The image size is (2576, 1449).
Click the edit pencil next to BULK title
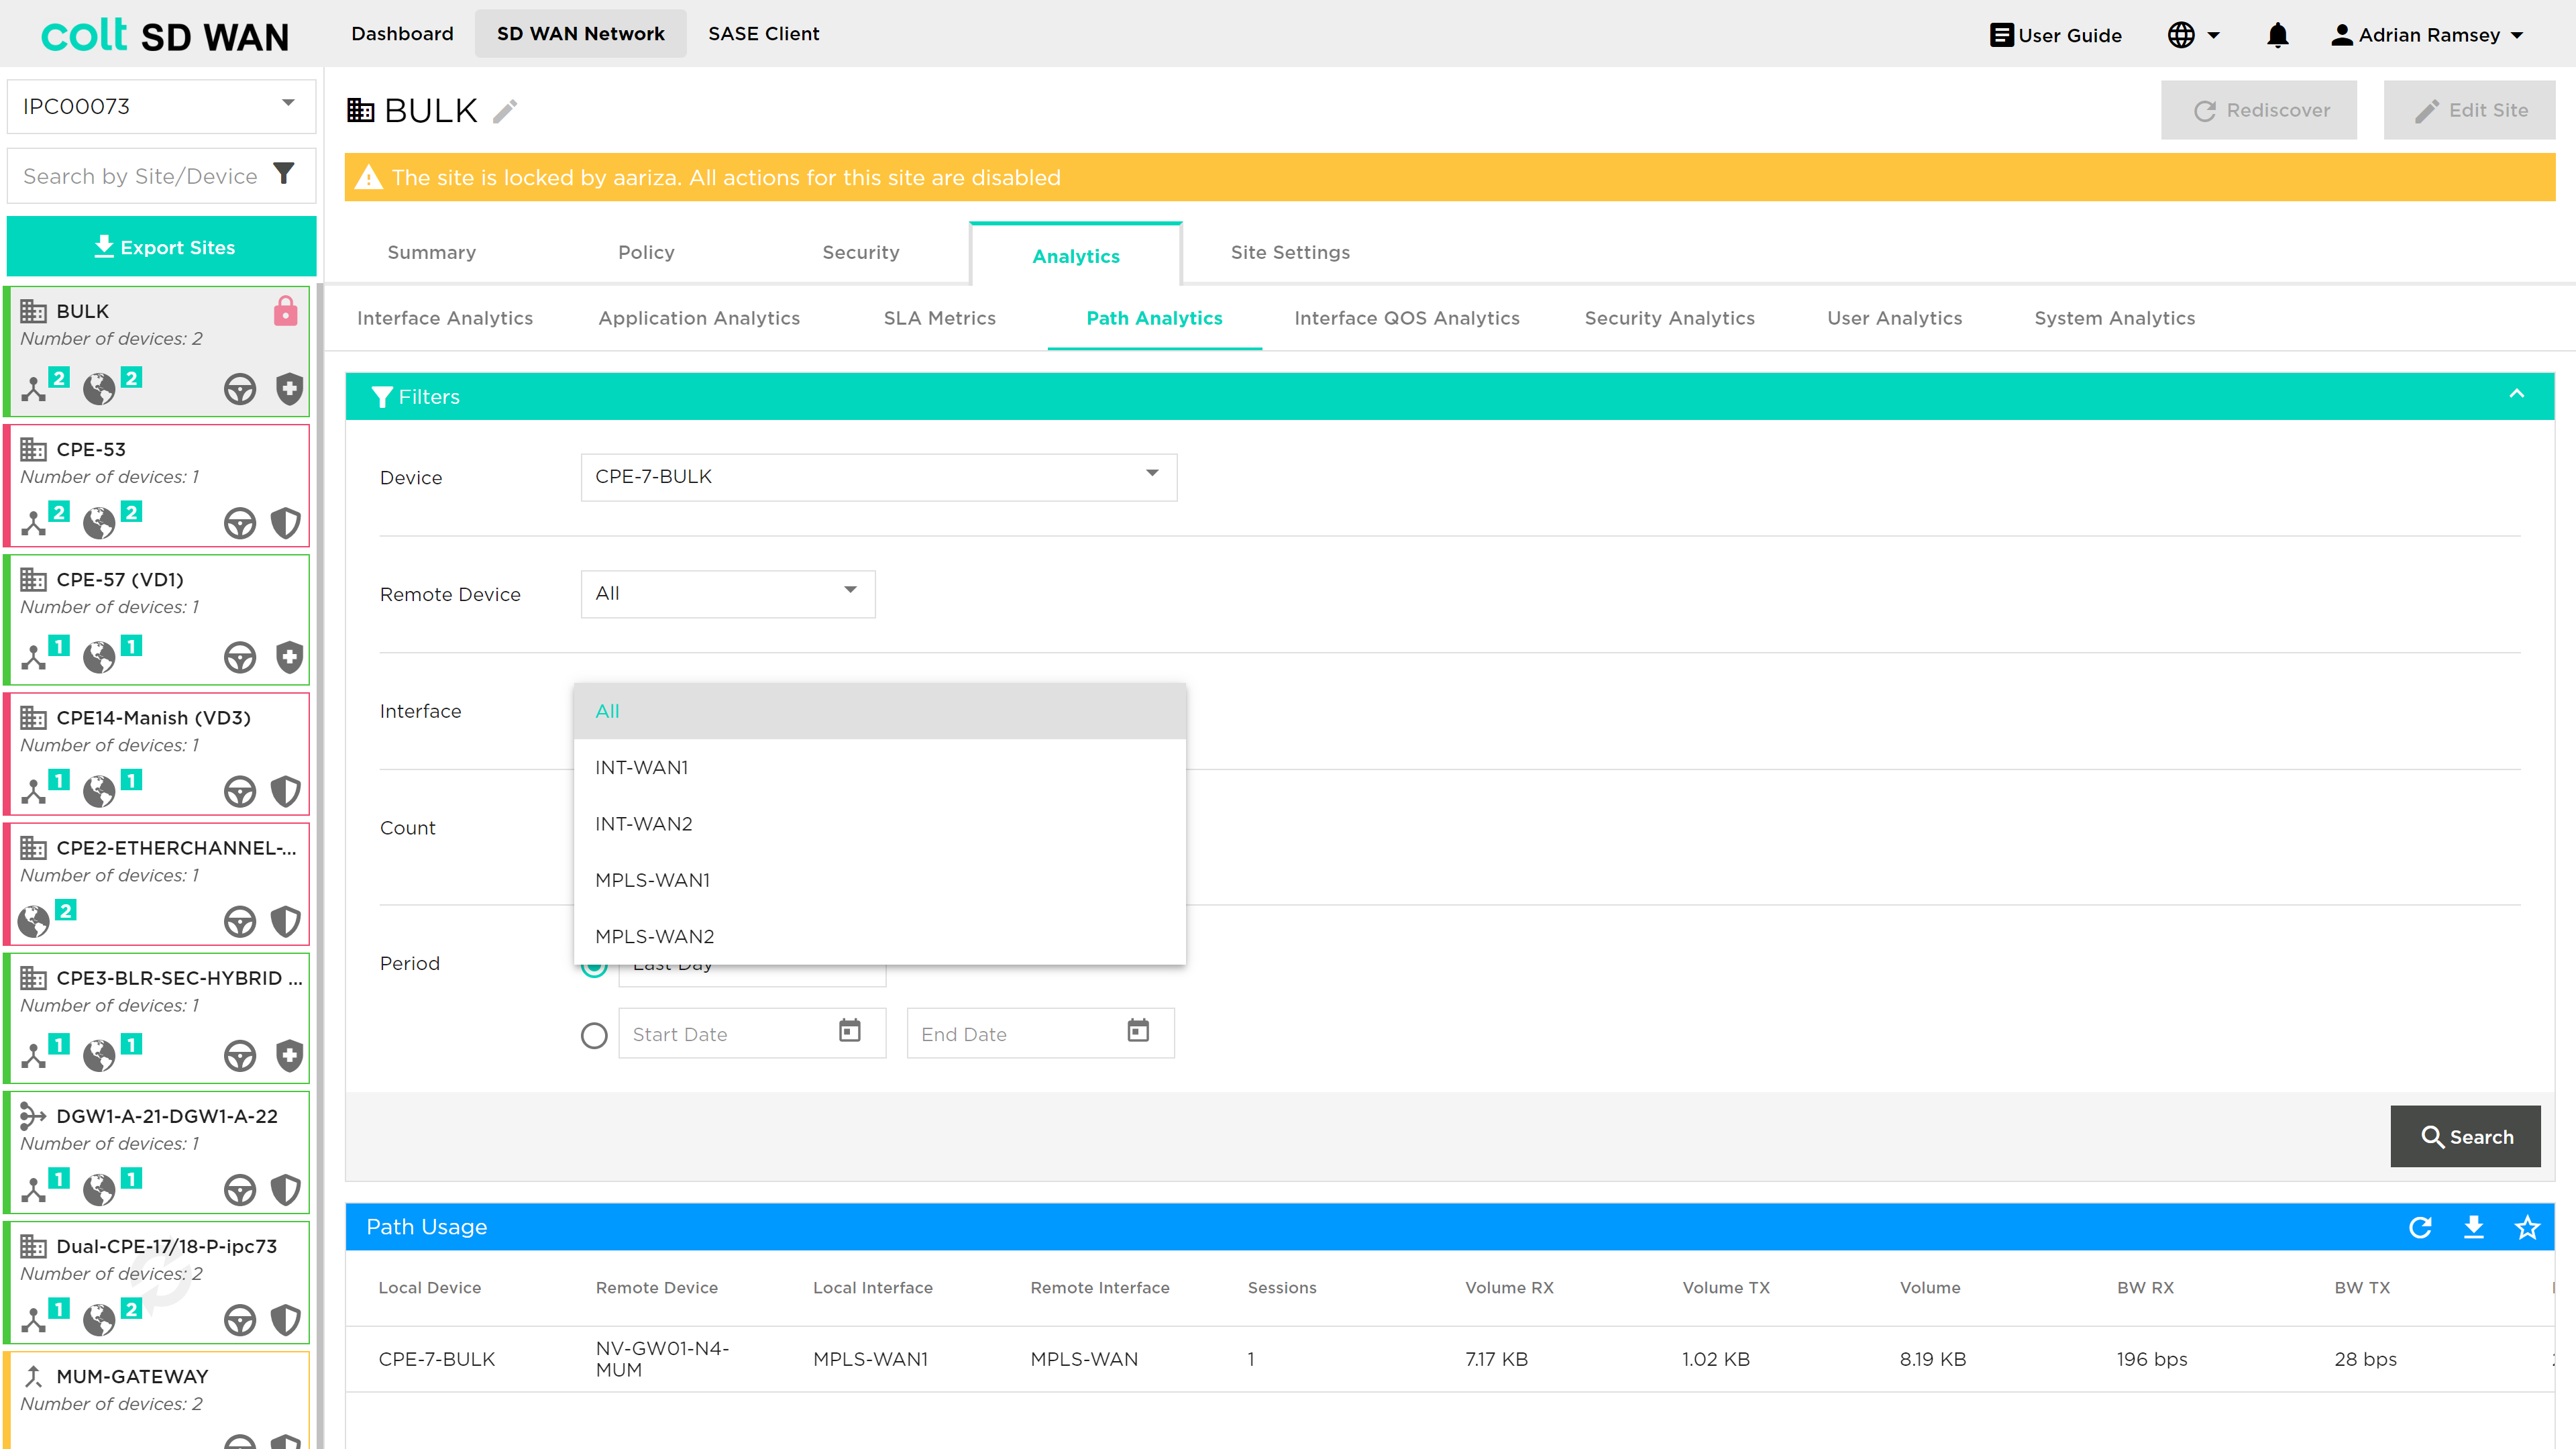click(505, 111)
